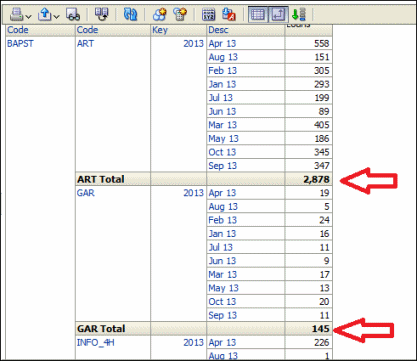
Task: Click Sep 13 in the ART group
Action: [x=223, y=166]
